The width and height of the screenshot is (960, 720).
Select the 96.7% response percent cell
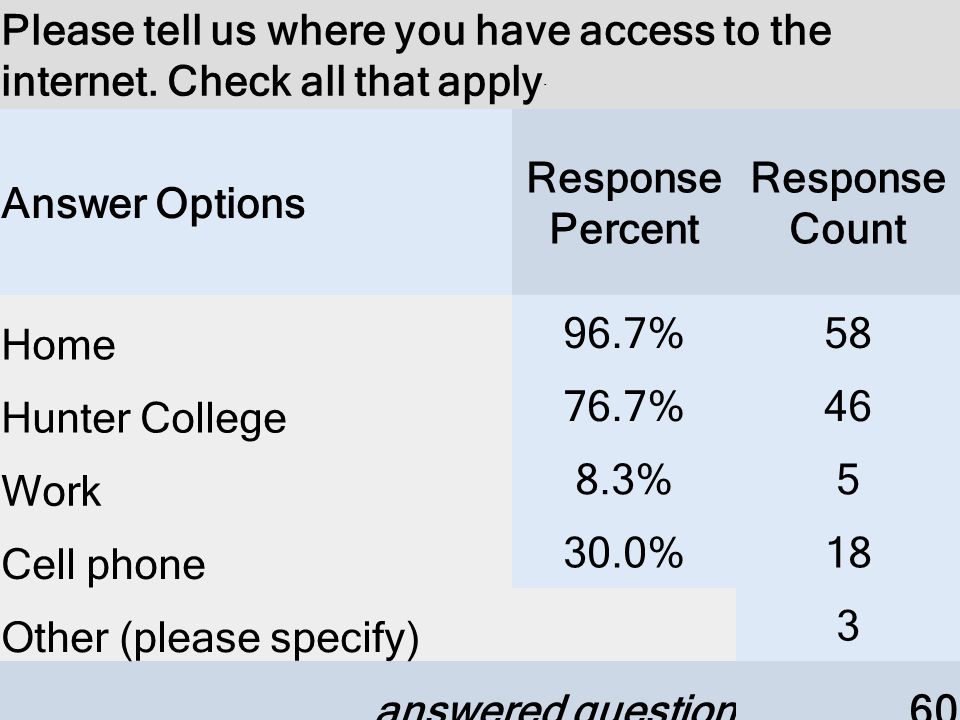click(x=623, y=334)
